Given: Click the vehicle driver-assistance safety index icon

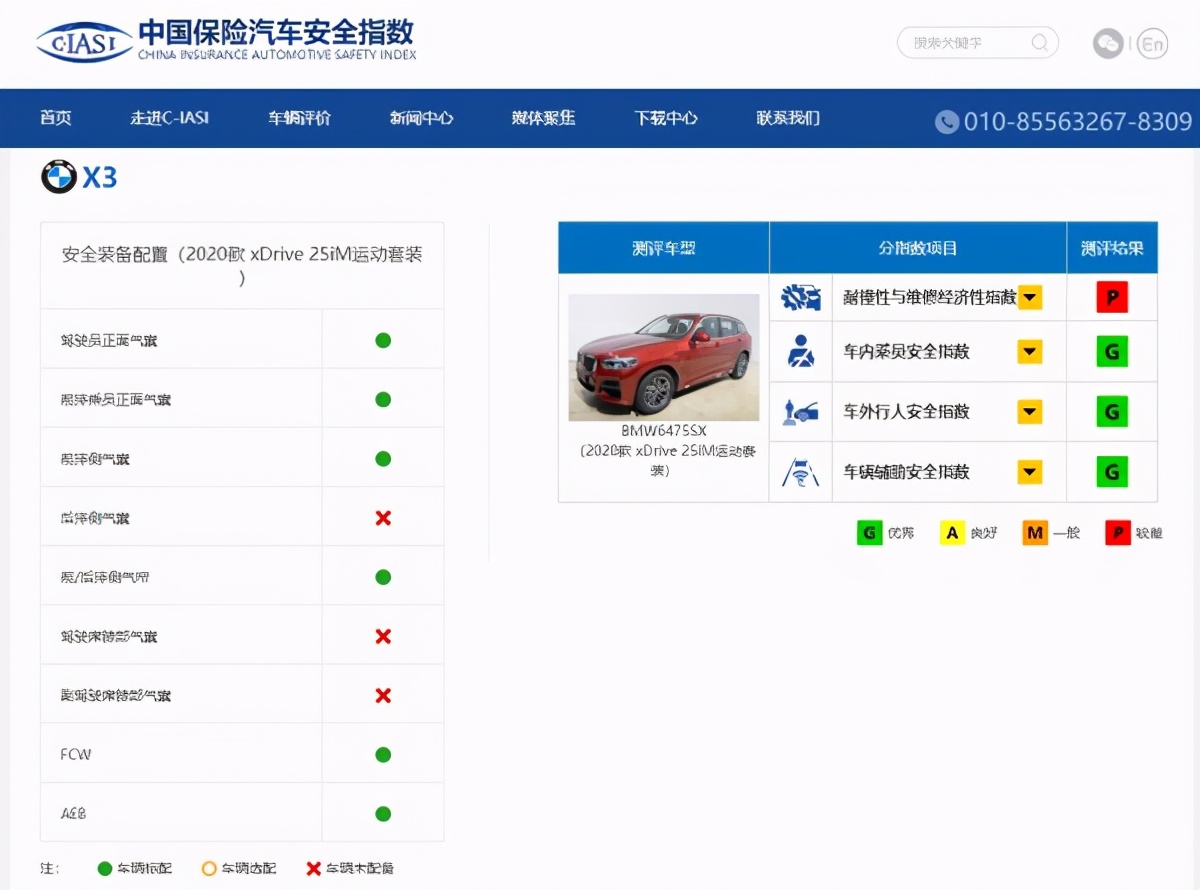Looking at the screenshot, I should (800, 471).
